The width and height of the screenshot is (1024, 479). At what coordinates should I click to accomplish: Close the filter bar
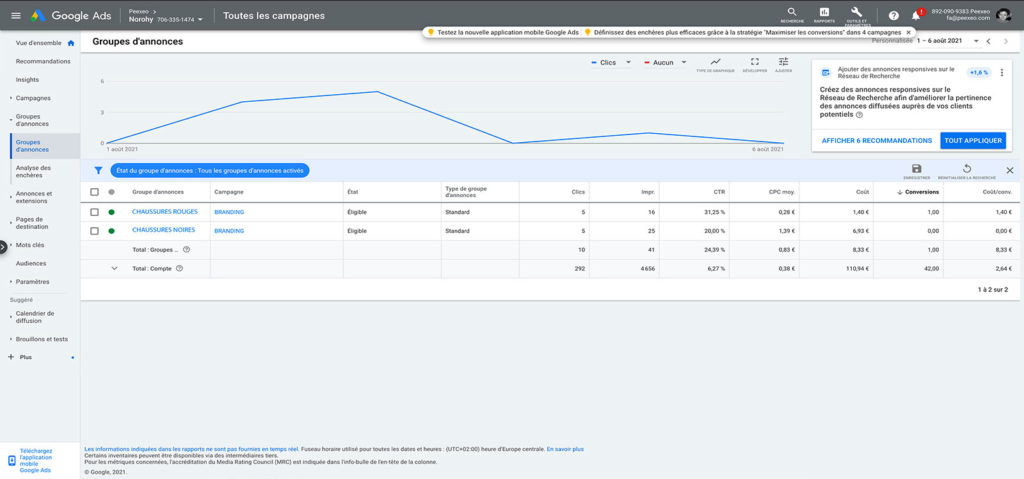1010,171
